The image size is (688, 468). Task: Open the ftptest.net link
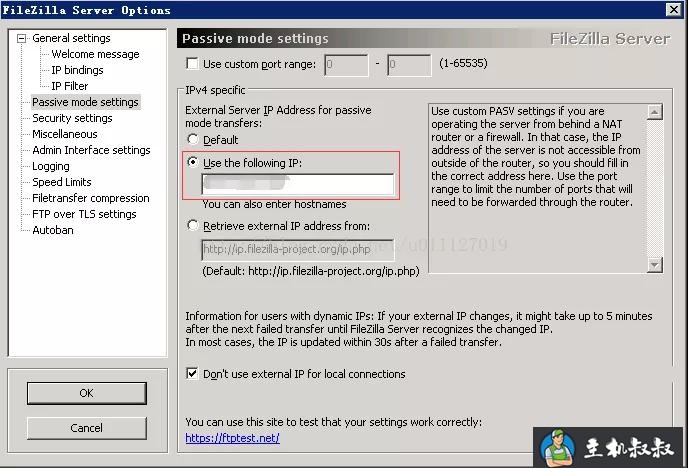[232, 438]
